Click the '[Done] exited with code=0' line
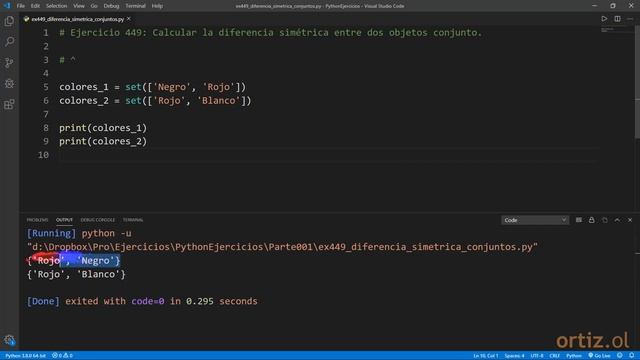The height and width of the screenshot is (360, 640). (x=142, y=301)
